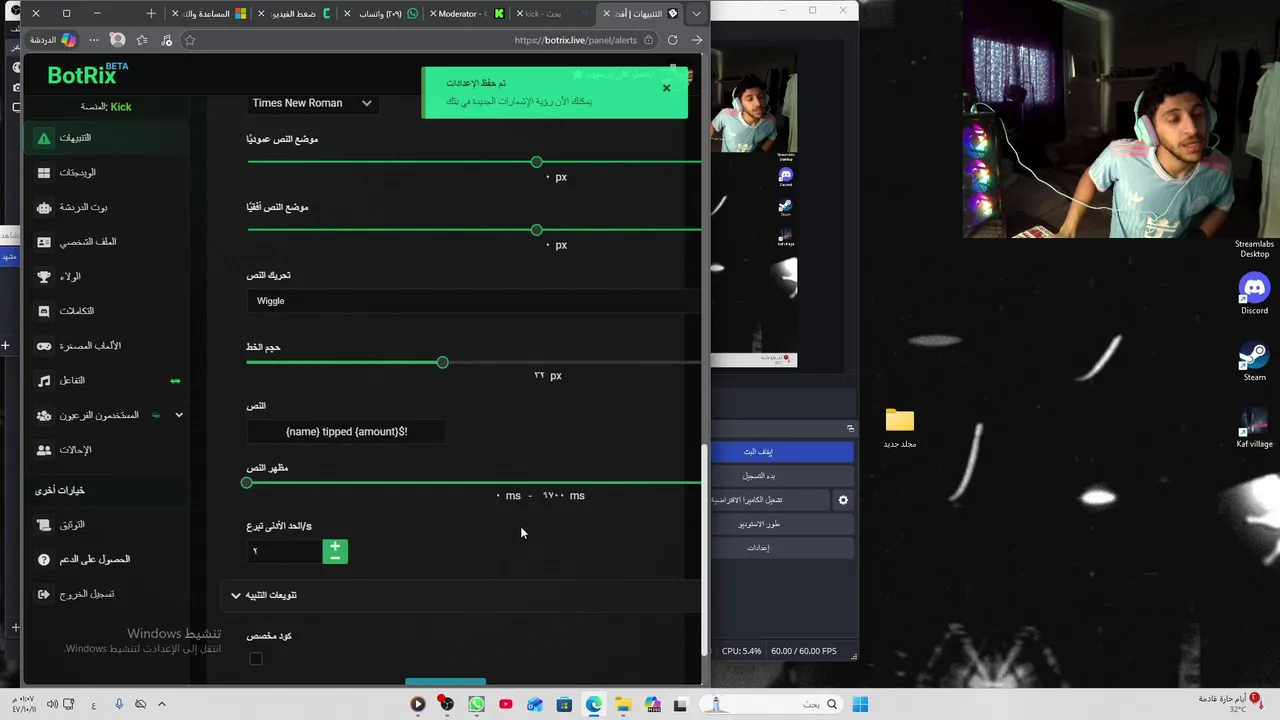
Task: Open Microsoft Edge from the taskbar
Action: tap(593, 705)
